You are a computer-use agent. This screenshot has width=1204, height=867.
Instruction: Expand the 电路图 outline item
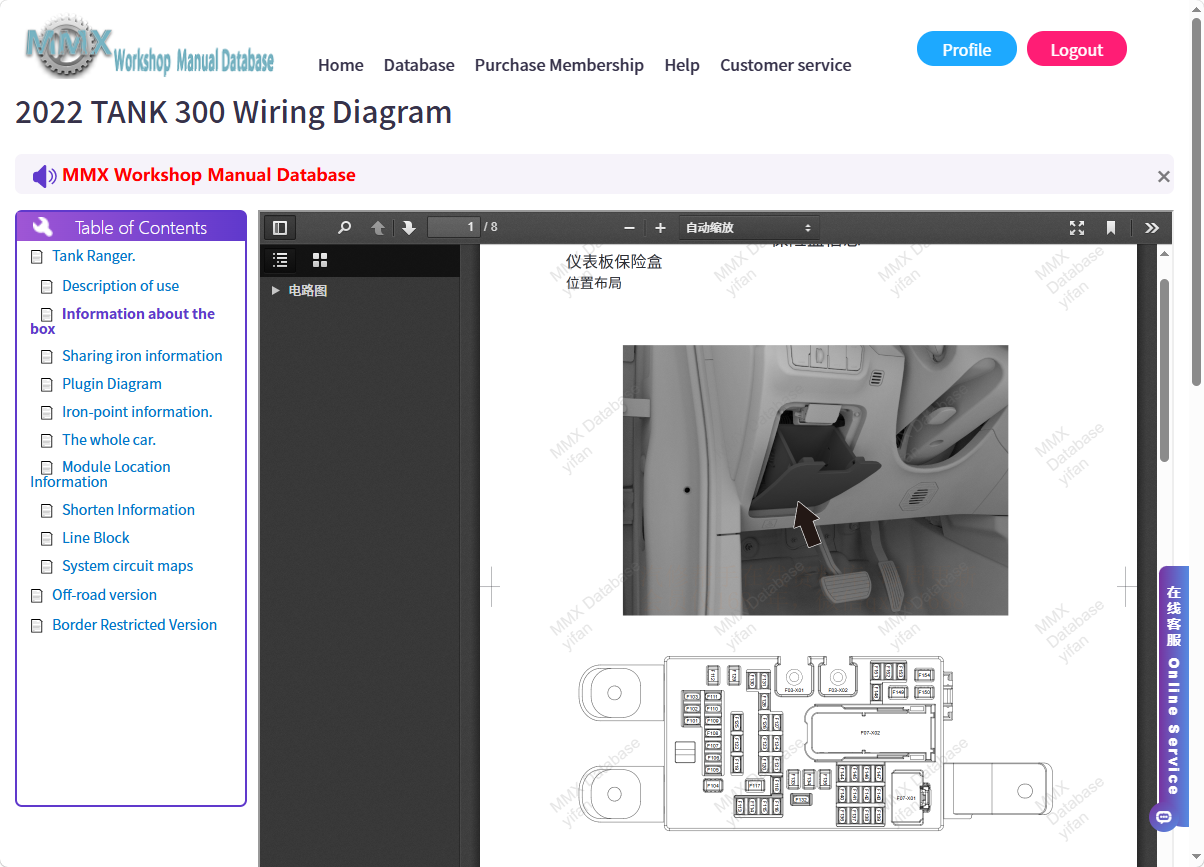point(275,291)
